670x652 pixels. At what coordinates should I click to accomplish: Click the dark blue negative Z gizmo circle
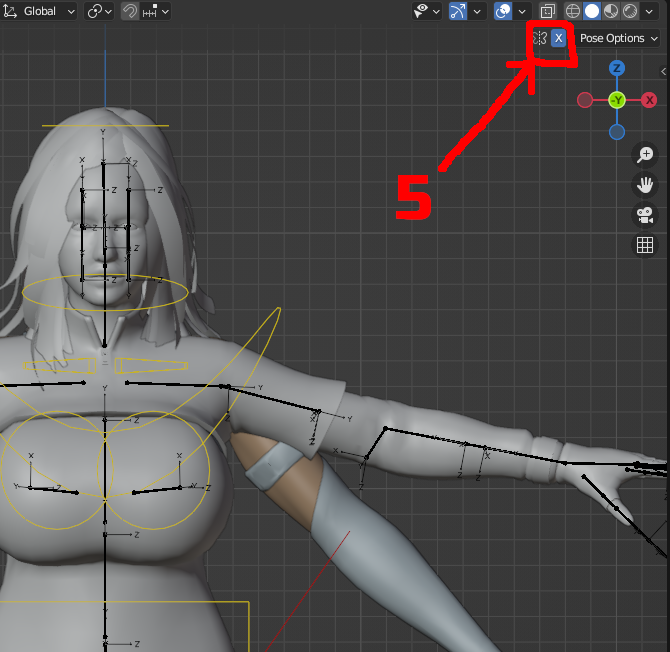pos(617,132)
